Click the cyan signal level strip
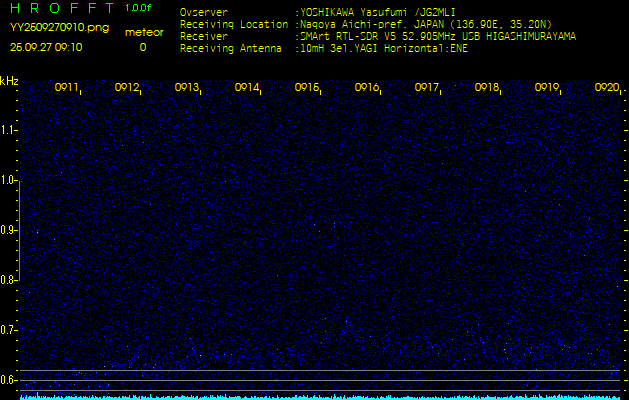 (x=320, y=396)
